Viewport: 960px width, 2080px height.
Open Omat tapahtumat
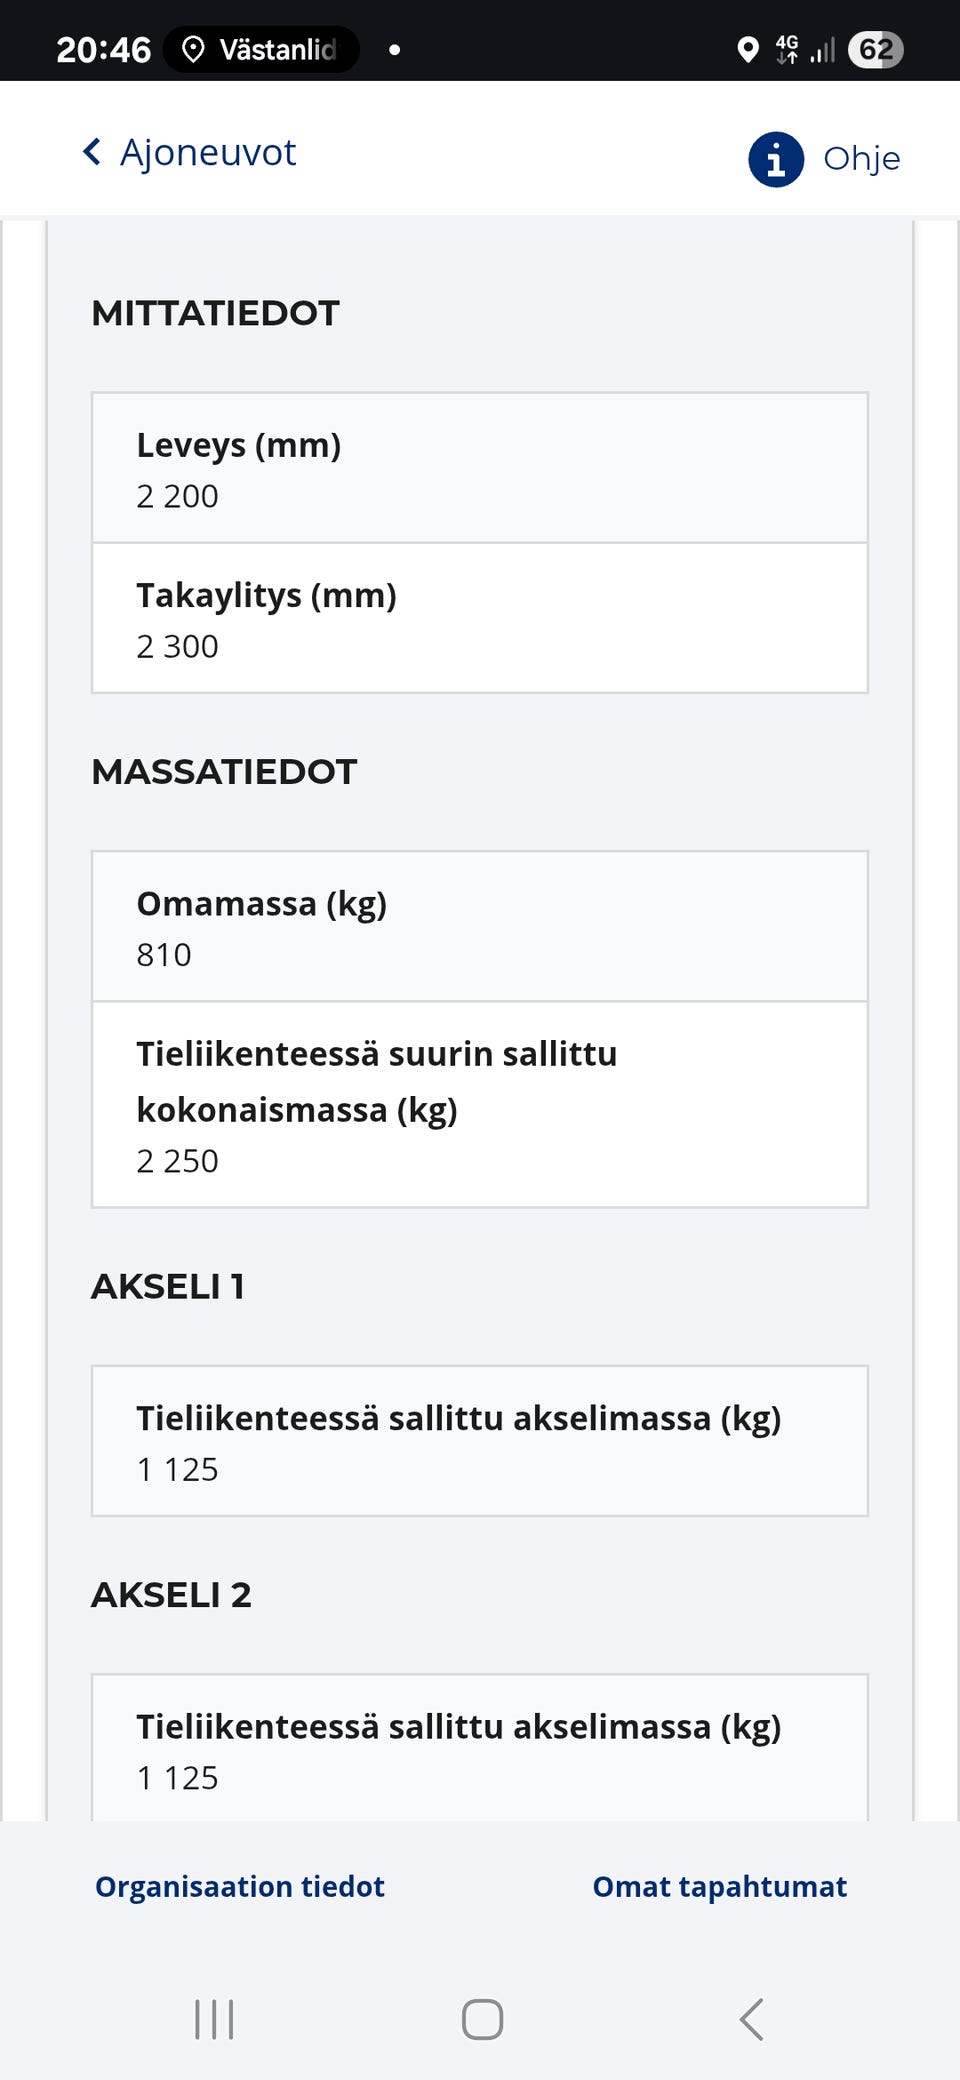coord(720,1886)
